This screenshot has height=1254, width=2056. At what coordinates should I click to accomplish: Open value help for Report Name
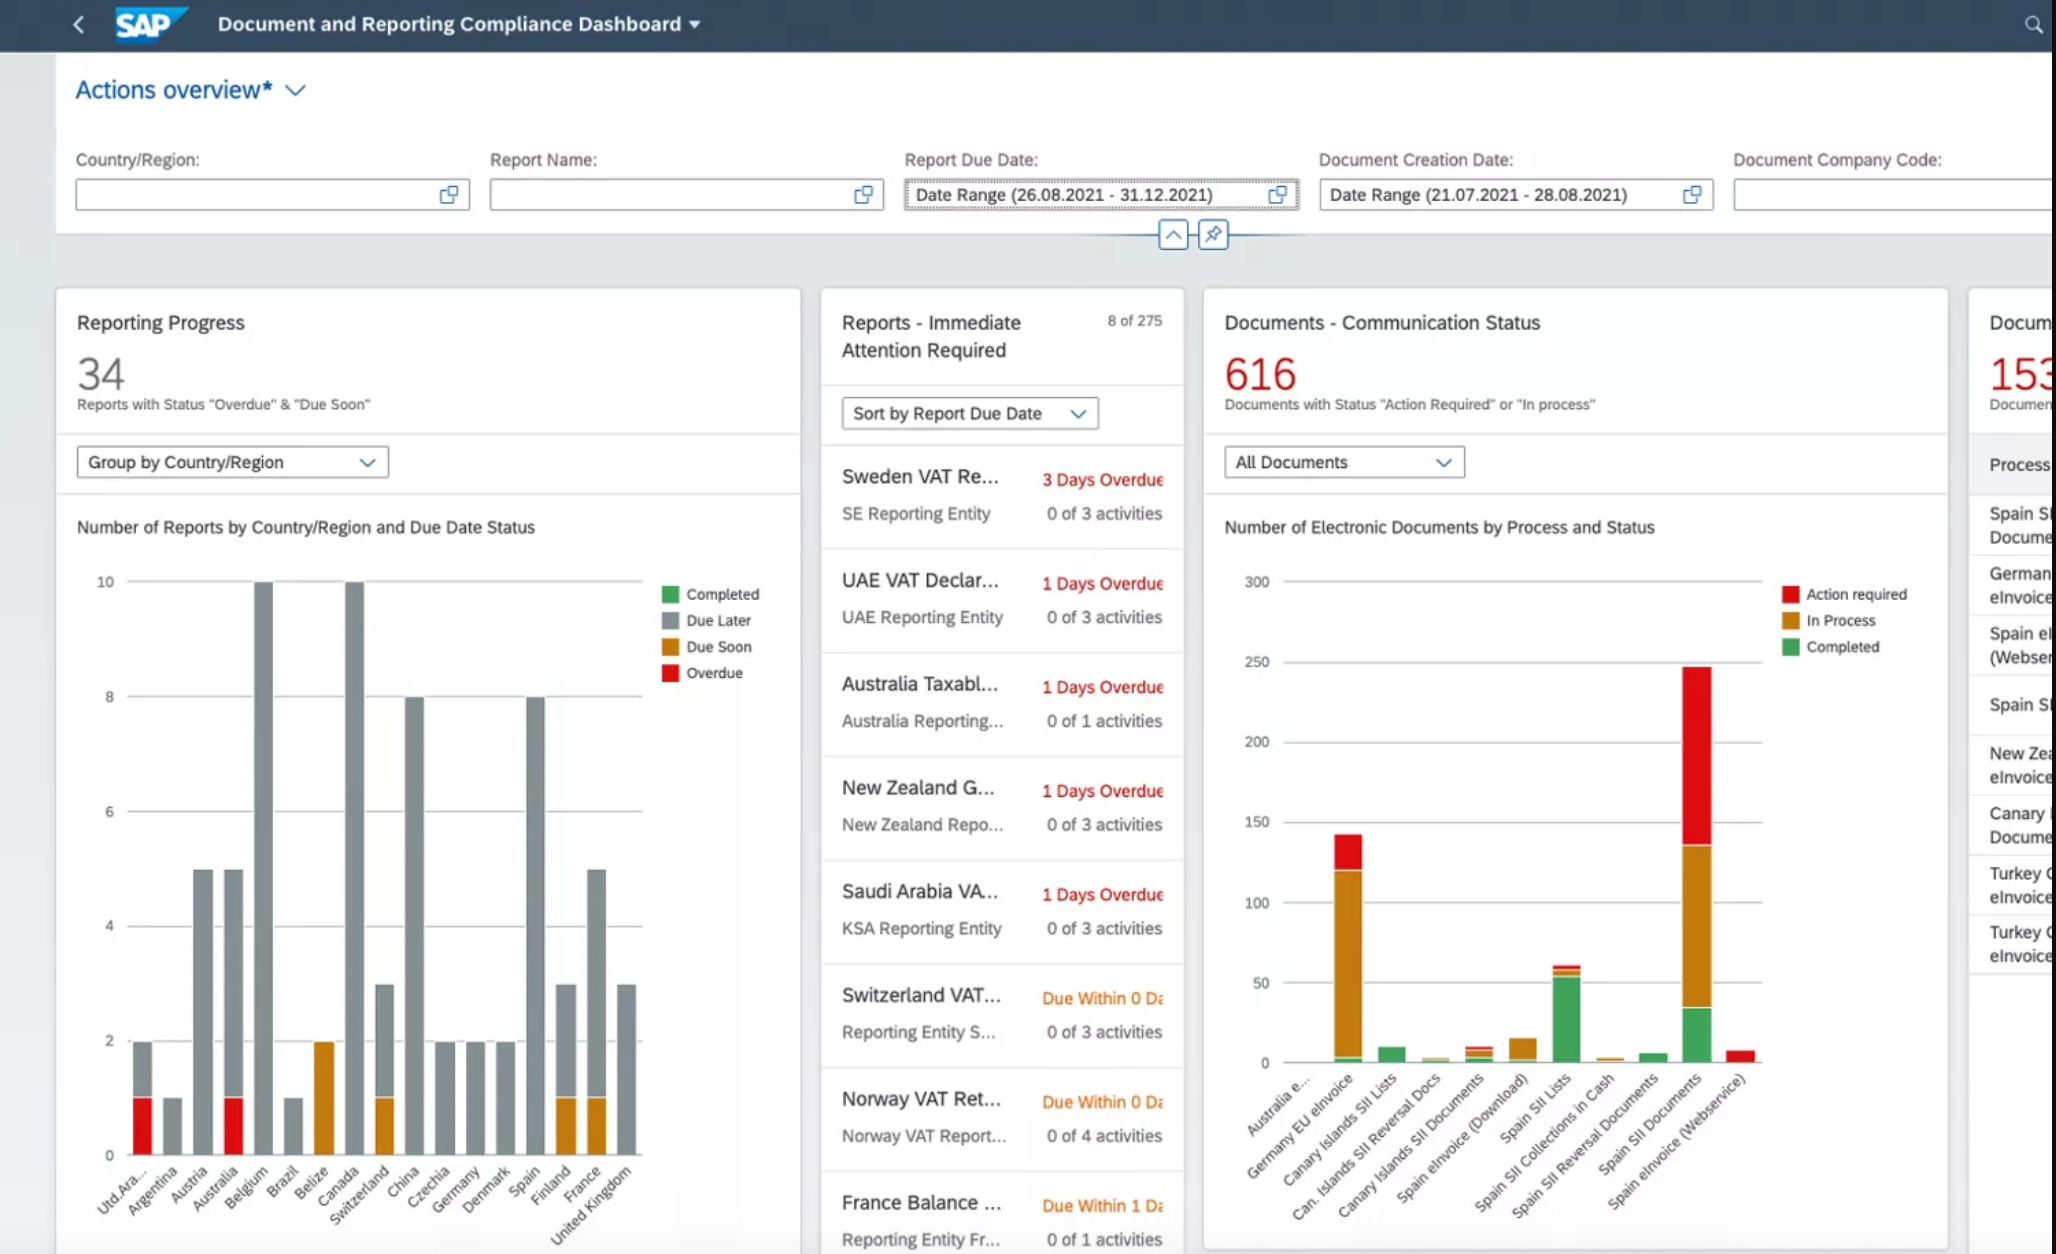coord(863,195)
